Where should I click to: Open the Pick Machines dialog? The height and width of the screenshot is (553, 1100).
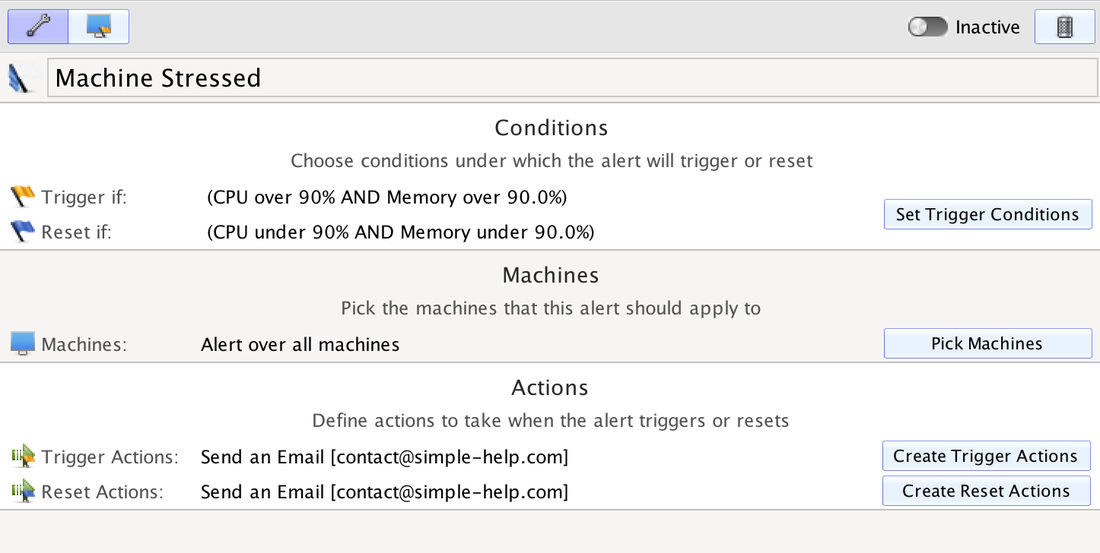(x=988, y=343)
